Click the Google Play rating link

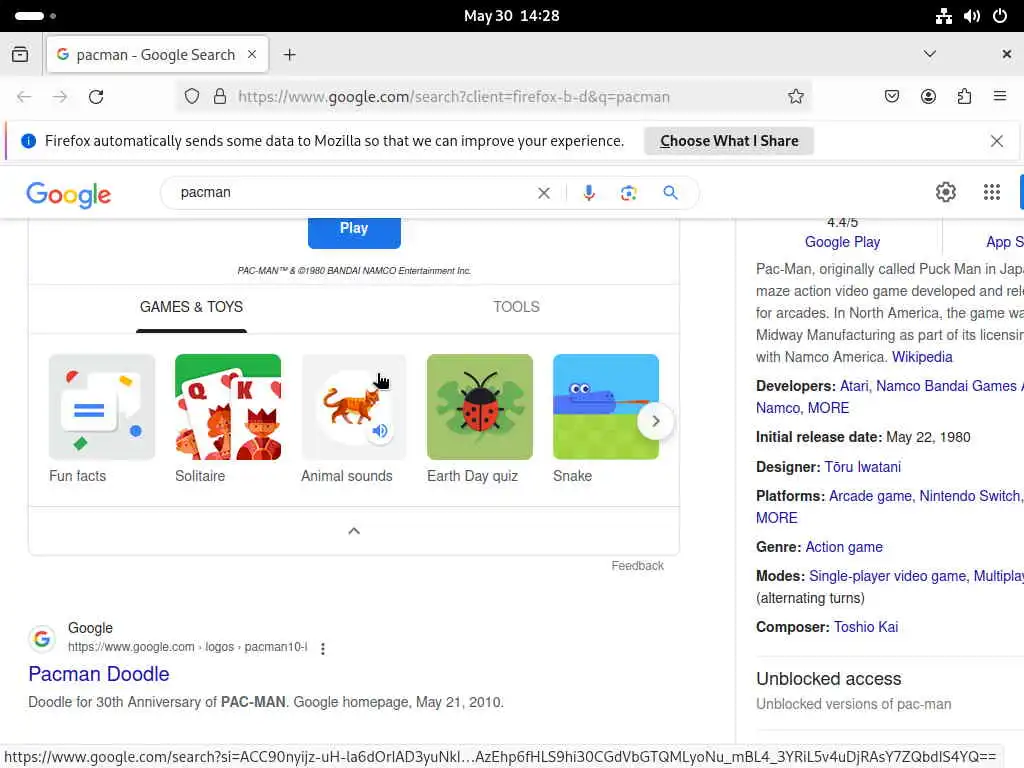[842, 242]
